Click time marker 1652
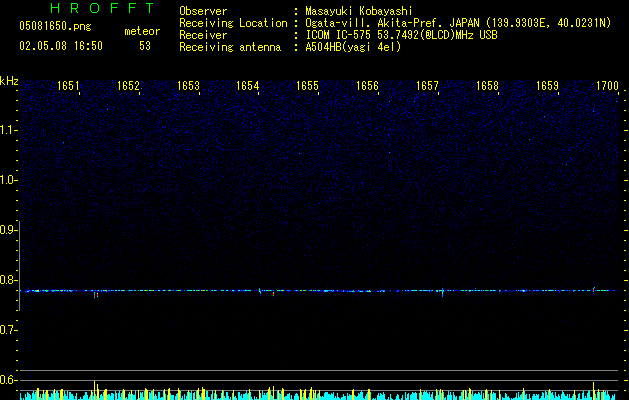Image resolution: width=629 pixels, height=400 pixels. point(128,86)
